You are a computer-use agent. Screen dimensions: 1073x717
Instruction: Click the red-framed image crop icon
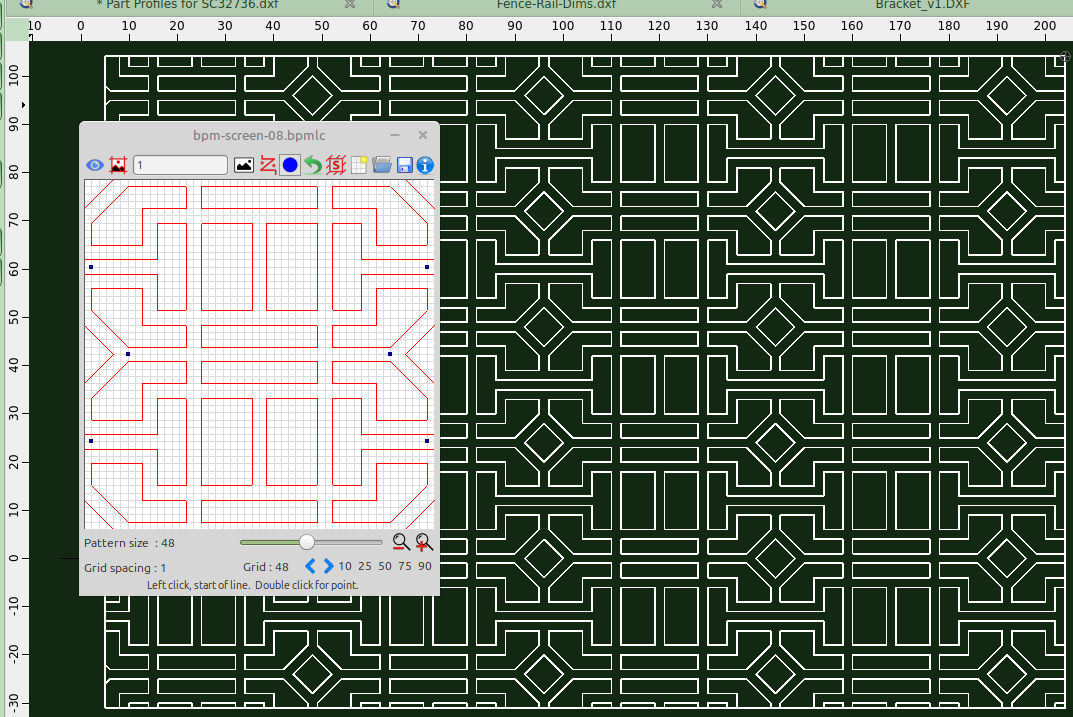point(117,165)
